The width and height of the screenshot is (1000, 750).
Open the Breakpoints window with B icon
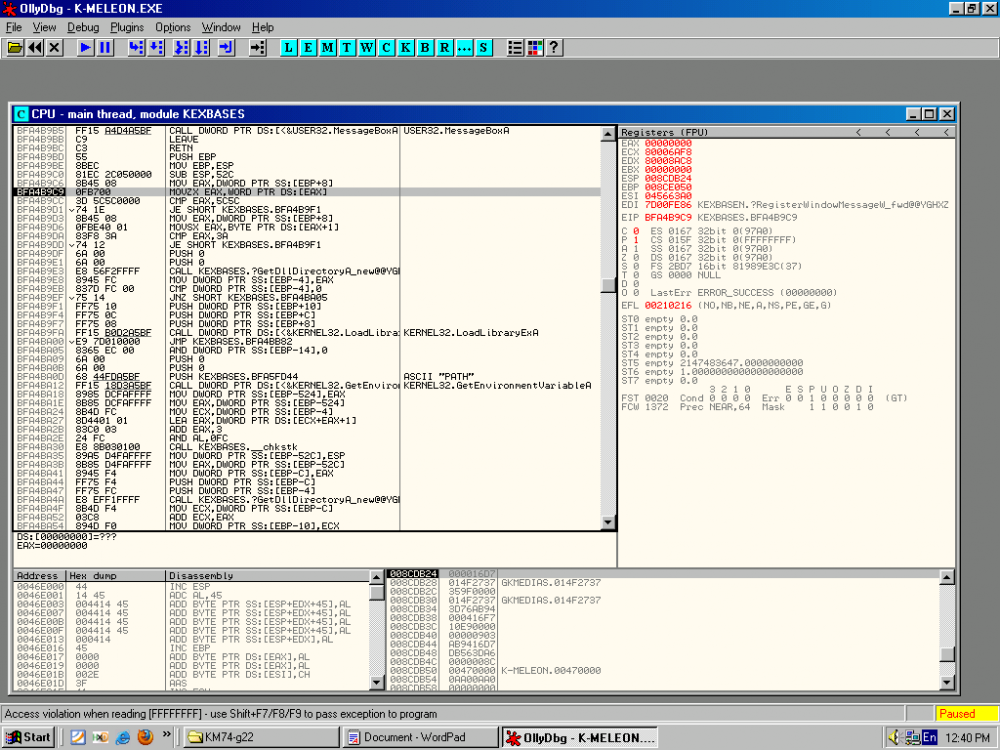425,47
